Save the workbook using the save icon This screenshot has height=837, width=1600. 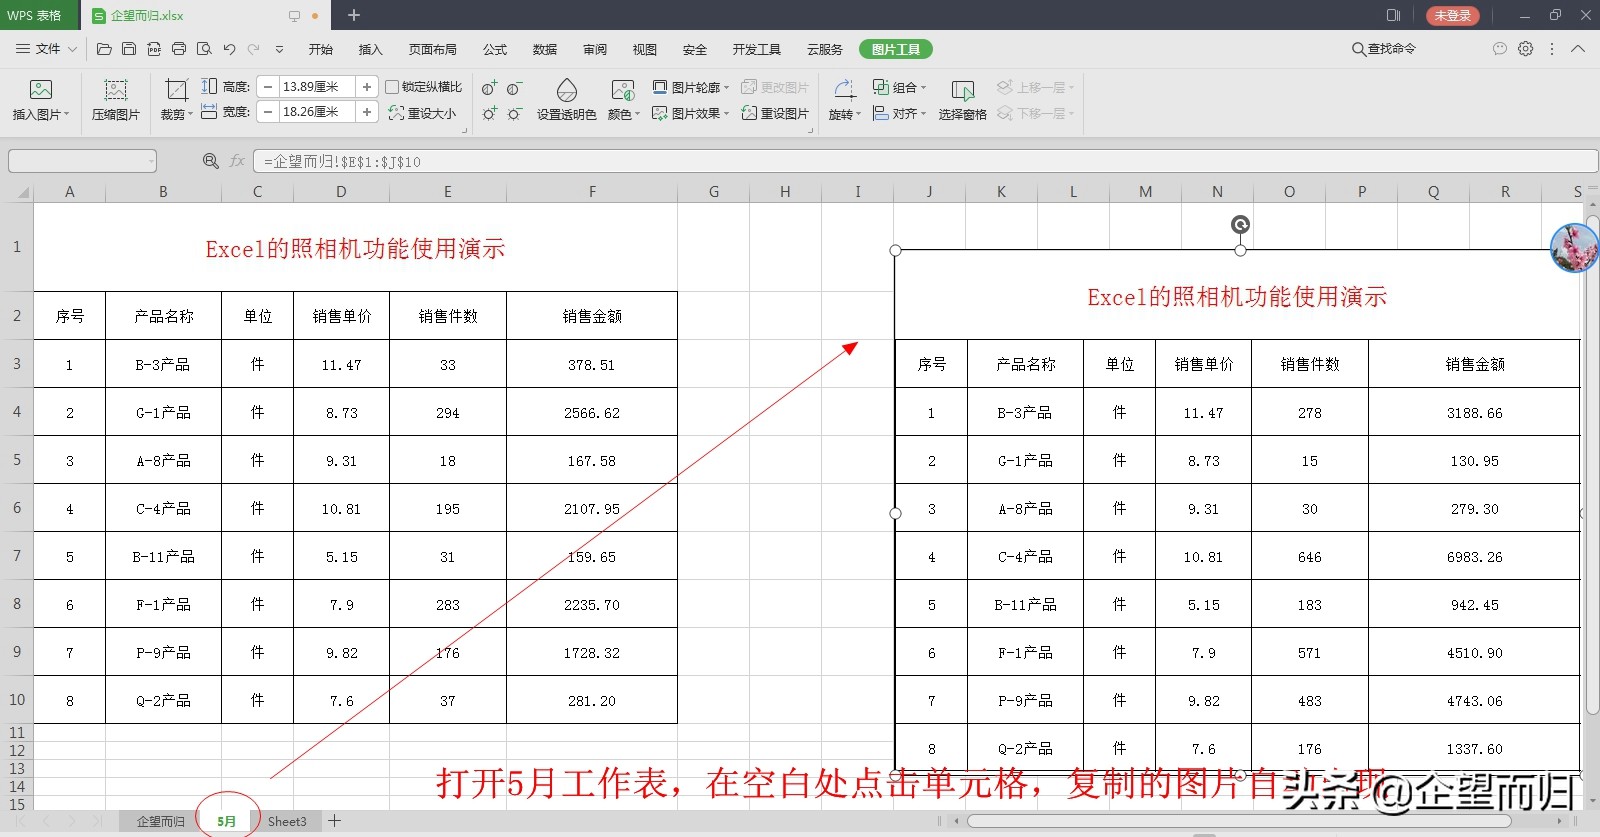coord(129,49)
